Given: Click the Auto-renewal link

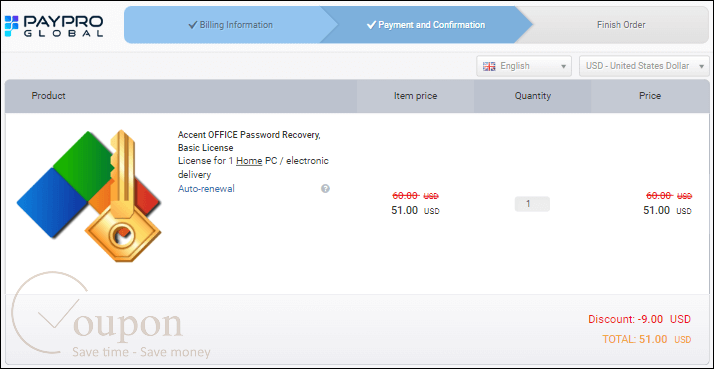Looking at the screenshot, I should [206, 189].
